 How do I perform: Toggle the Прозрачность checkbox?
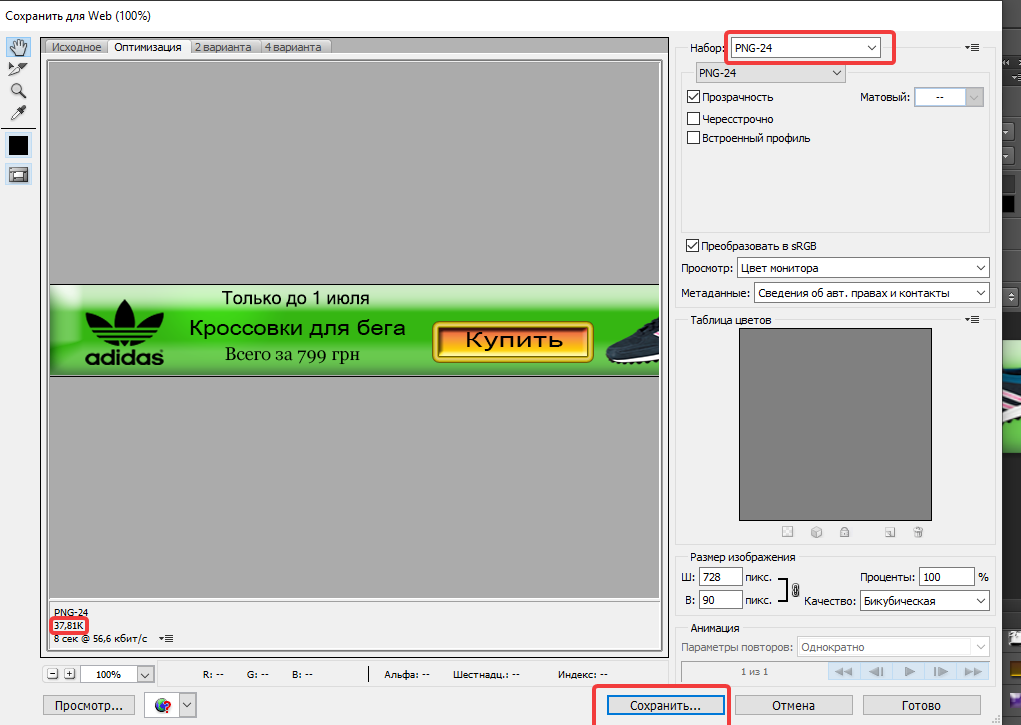[693, 97]
